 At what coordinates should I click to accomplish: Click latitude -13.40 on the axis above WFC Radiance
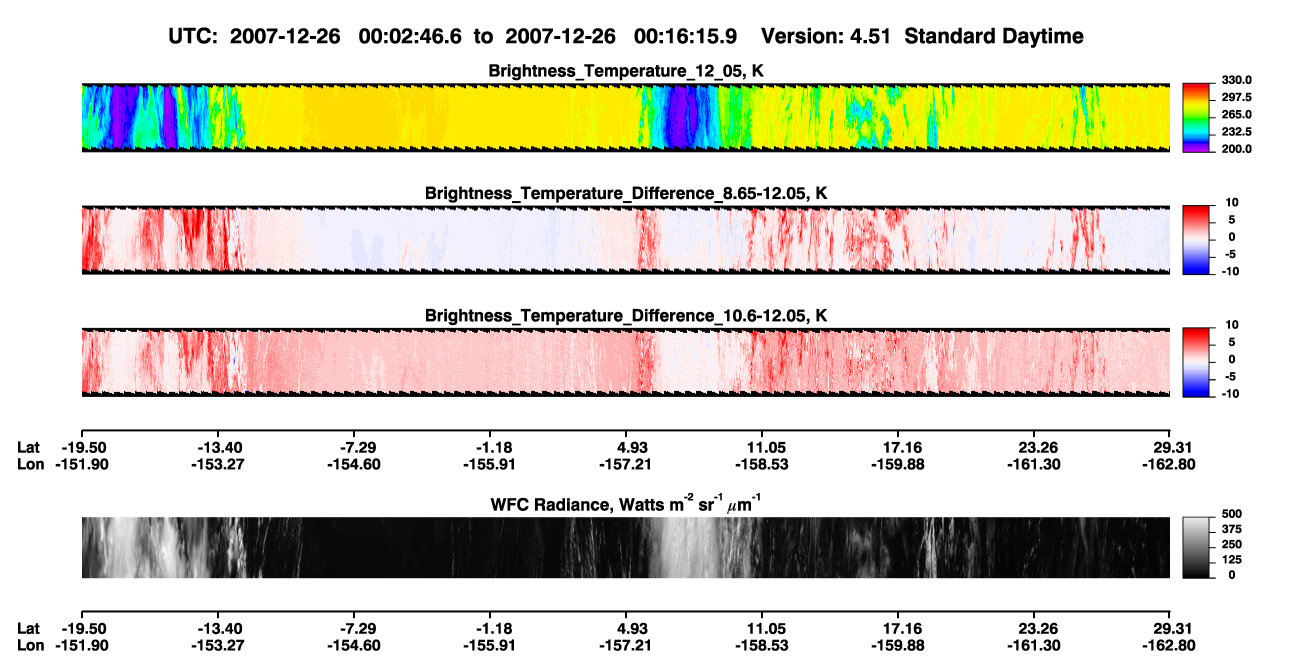(217, 447)
